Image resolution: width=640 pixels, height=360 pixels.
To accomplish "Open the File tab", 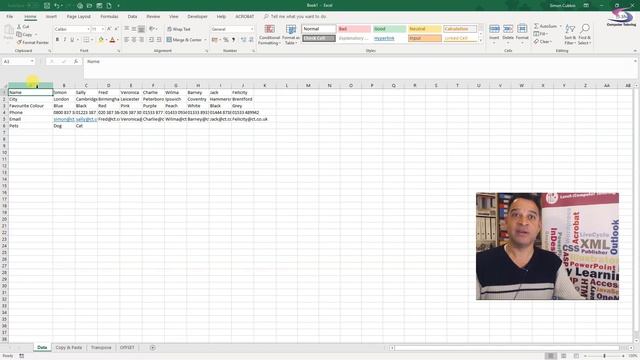I will pos(9,17).
